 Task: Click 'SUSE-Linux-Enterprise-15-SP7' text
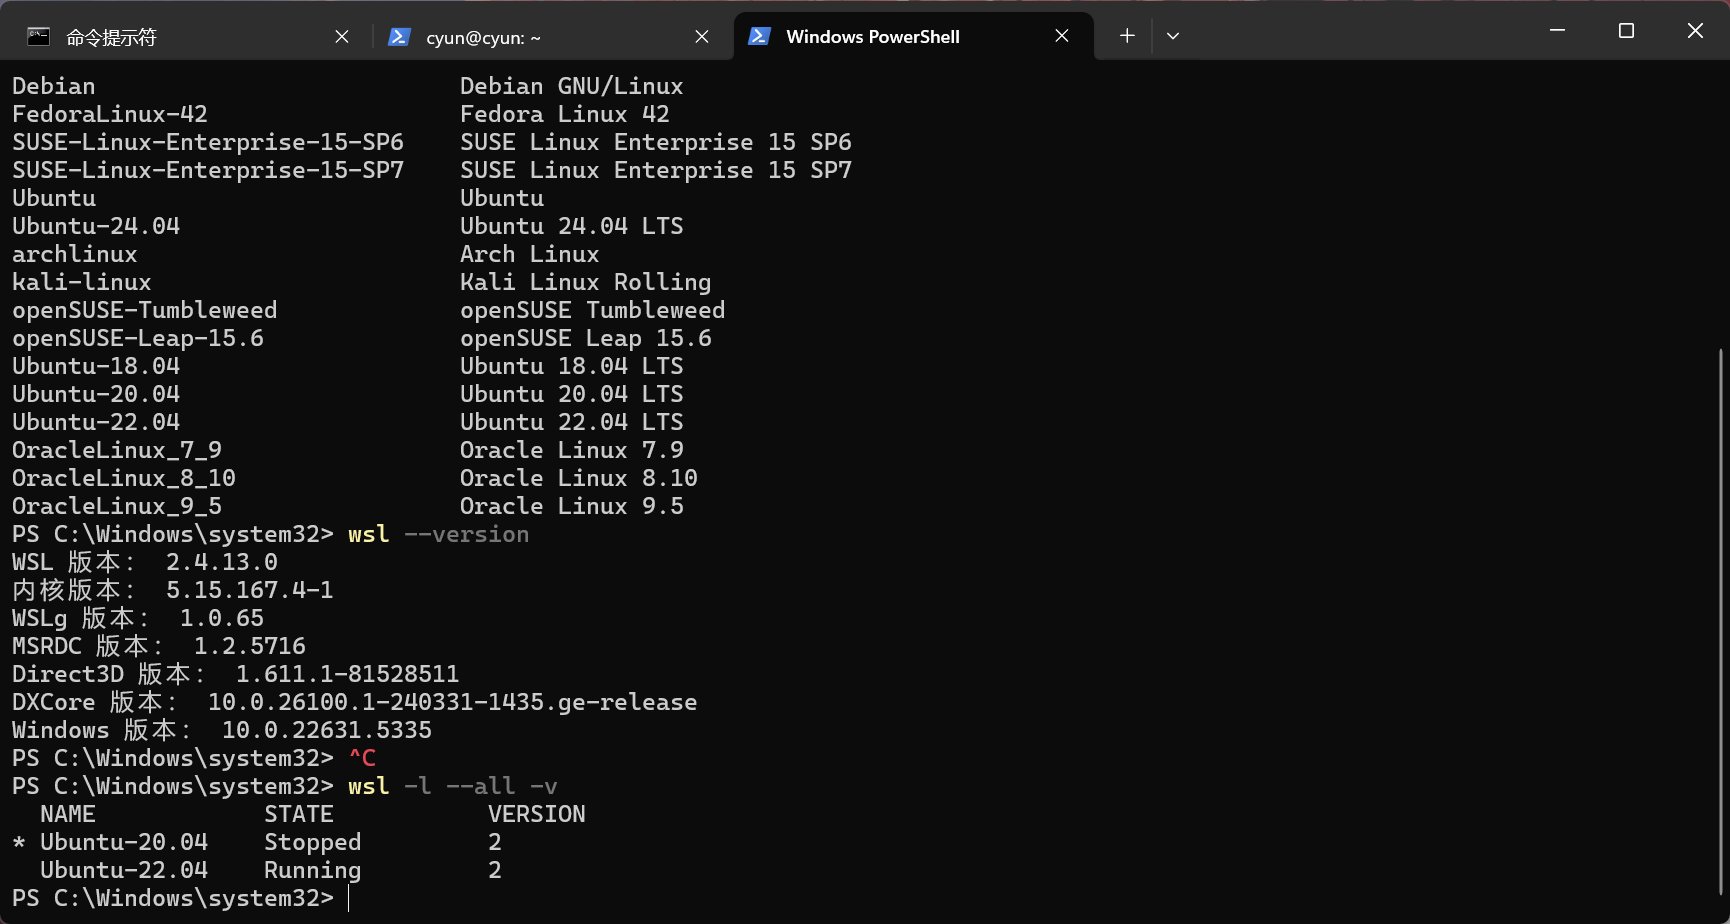(x=208, y=170)
